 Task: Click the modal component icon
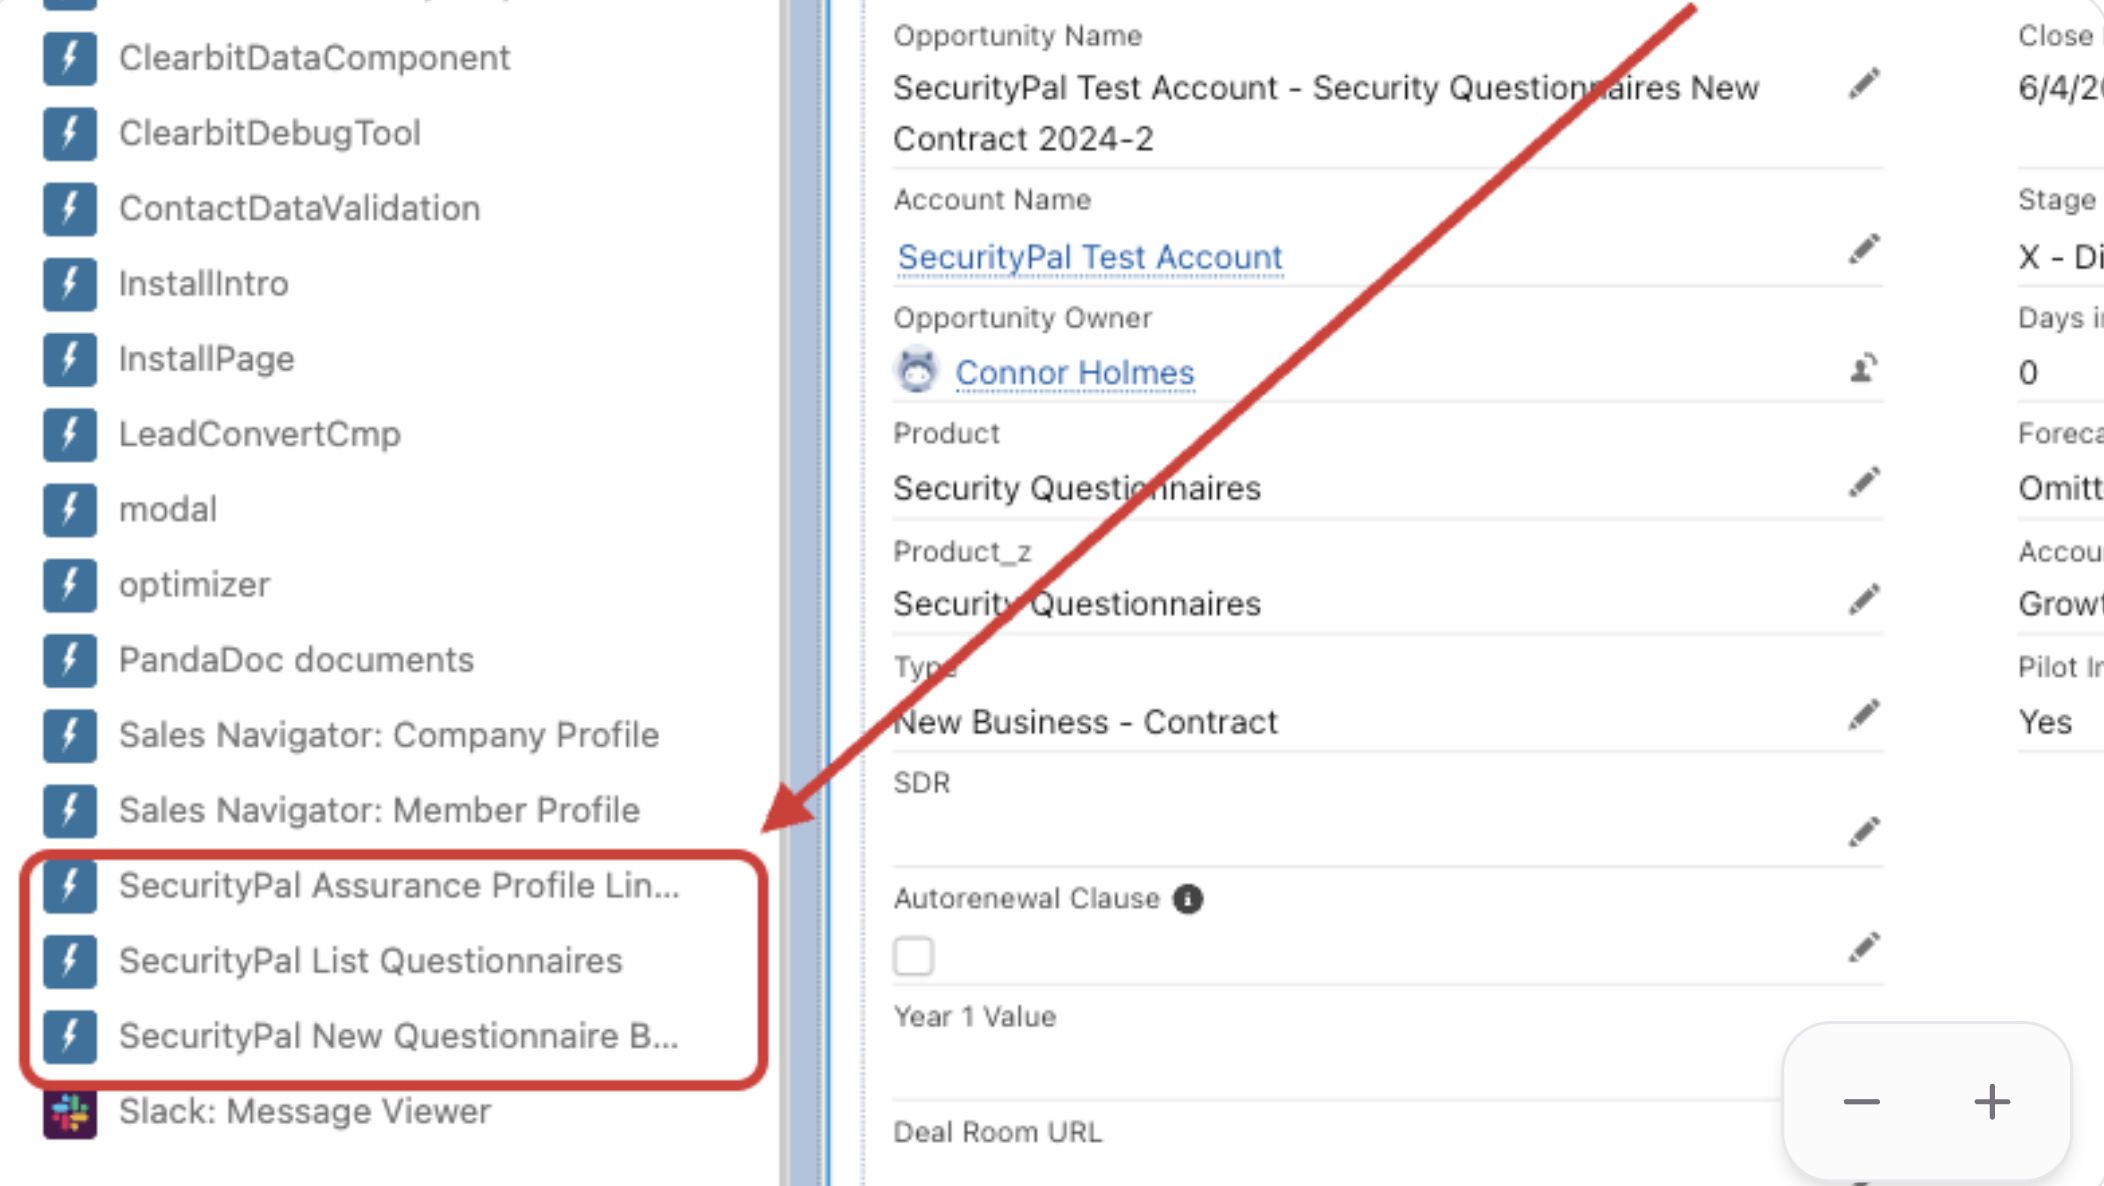coord(69,509)
